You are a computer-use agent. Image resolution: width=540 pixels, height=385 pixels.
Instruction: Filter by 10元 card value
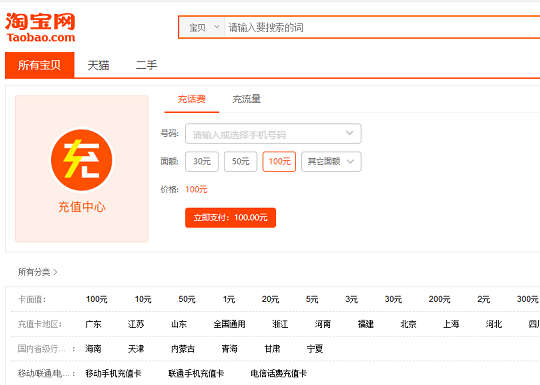tap(143, 299)
